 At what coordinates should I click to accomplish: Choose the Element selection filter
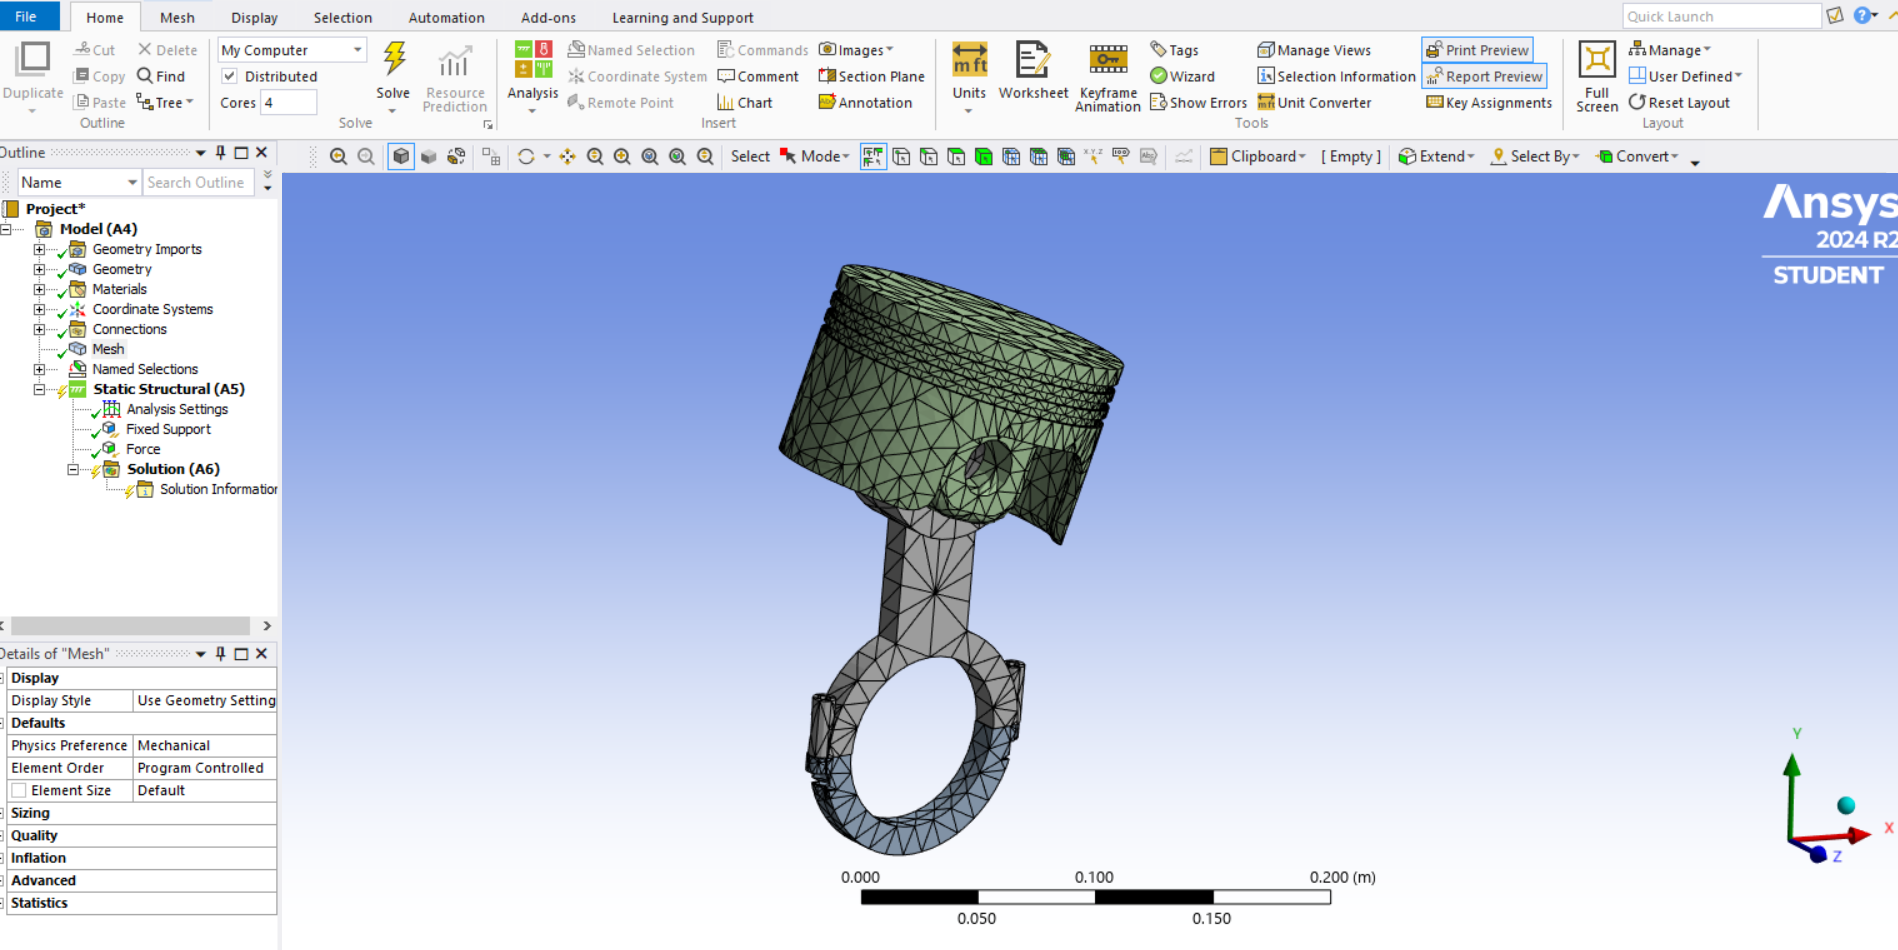[x=1066, y=157]
